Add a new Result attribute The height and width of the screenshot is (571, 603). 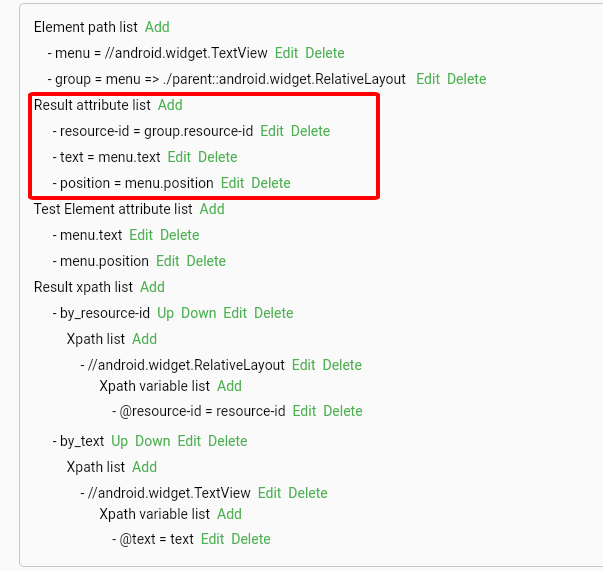point(170,105)
